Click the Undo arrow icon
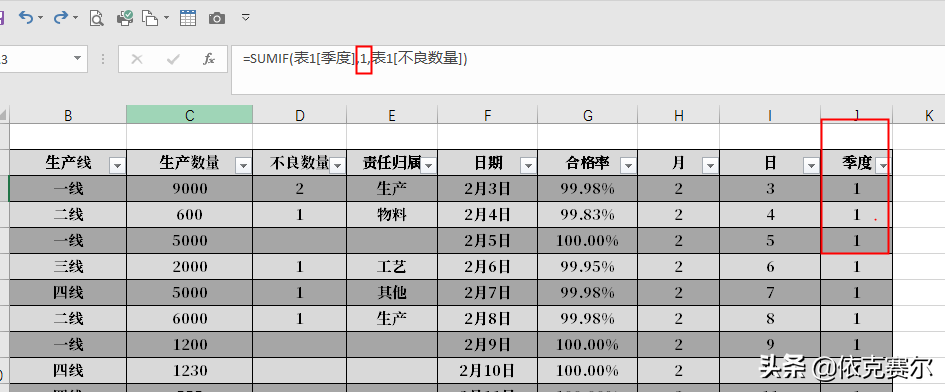The image size is (945, 392). [25, 17]
